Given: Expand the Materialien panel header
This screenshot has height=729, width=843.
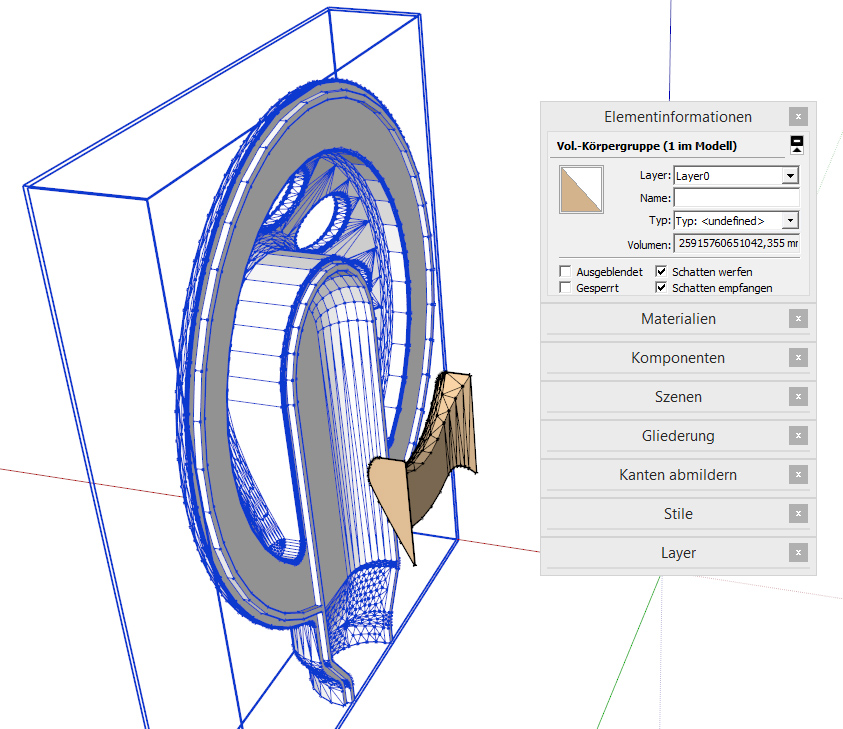Looking at the screenshot, I should tap(678, 319).
